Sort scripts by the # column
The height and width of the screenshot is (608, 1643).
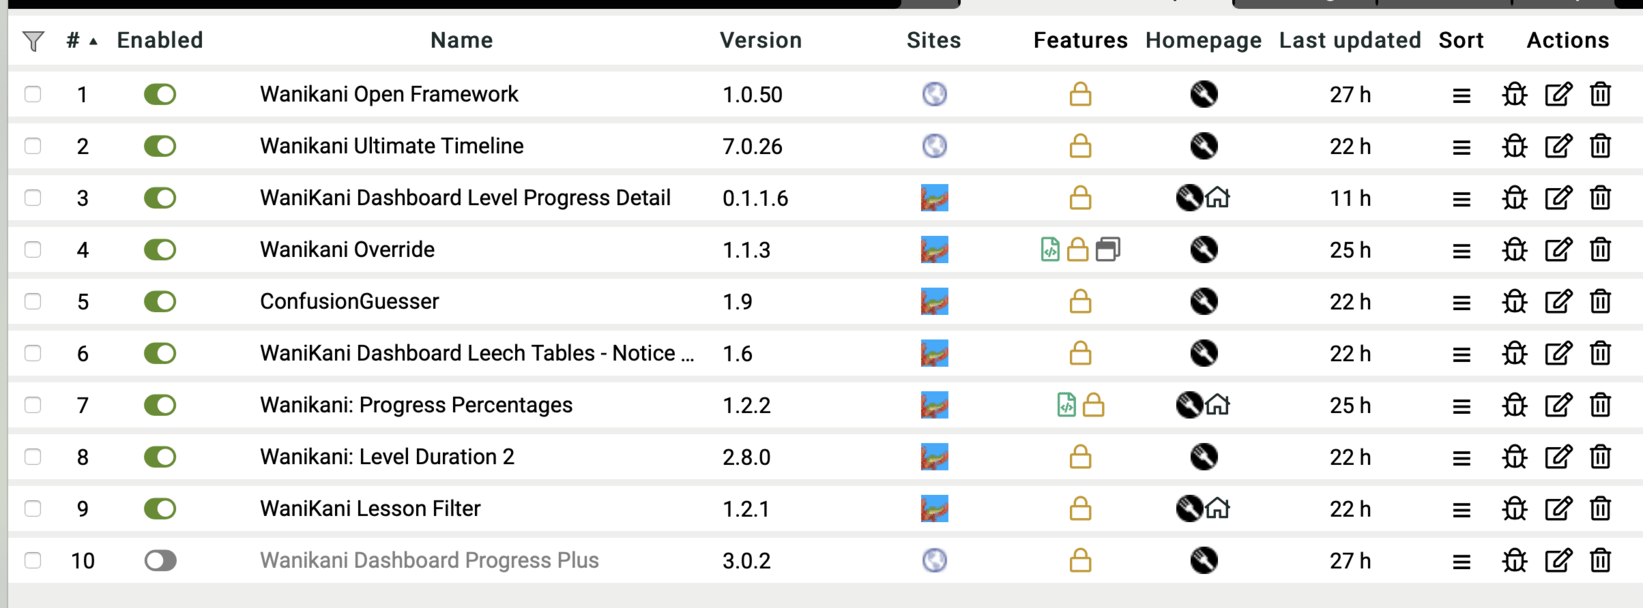[x=74, y=41]
